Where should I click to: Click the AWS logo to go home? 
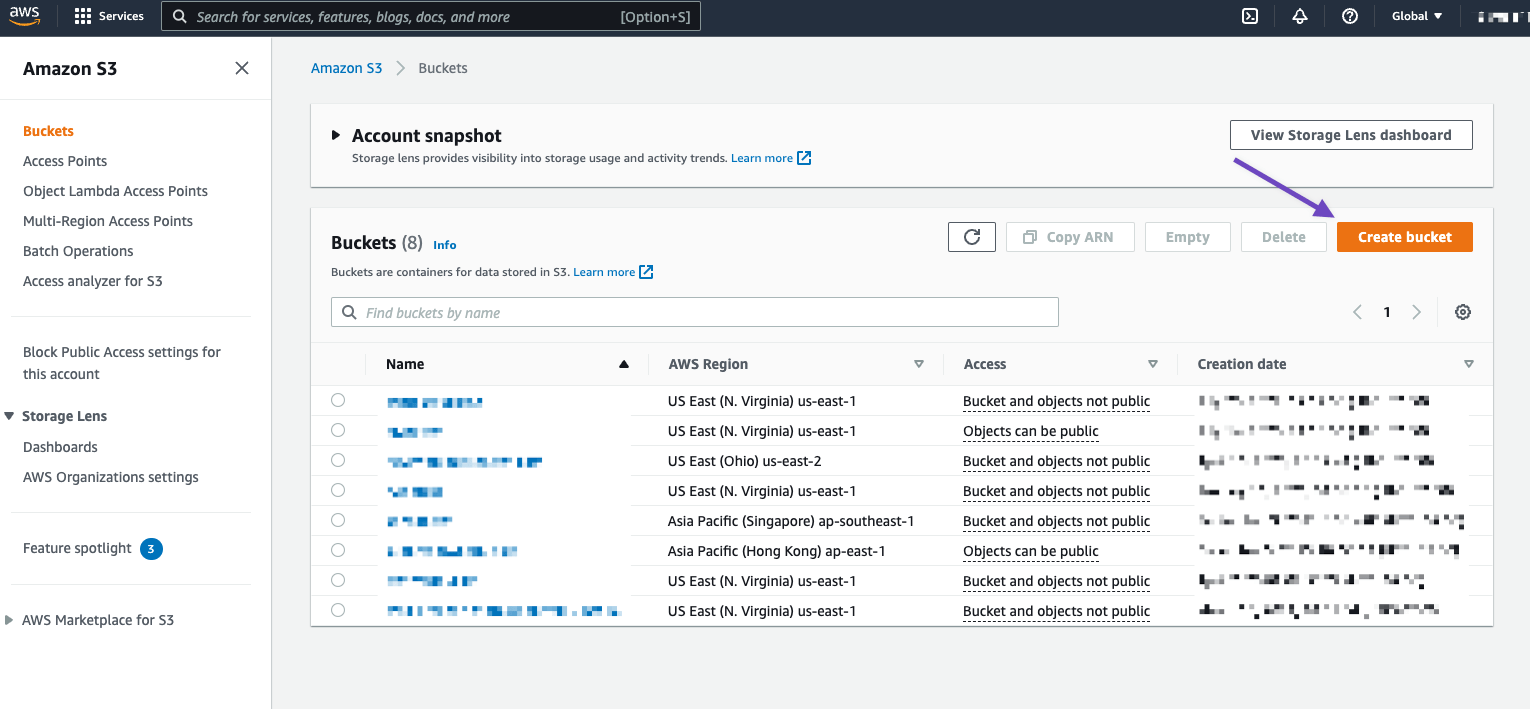pos(24,15)
